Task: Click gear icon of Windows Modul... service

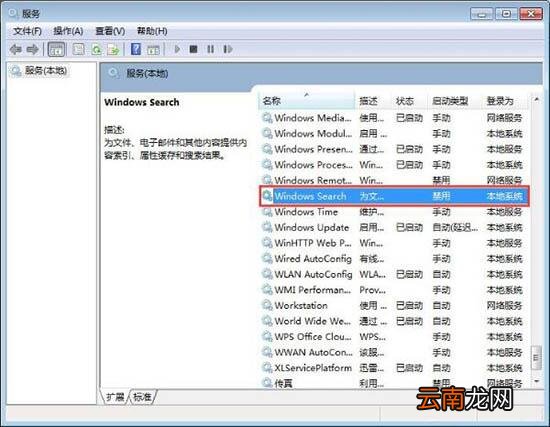Action: (x=267, y=134)
